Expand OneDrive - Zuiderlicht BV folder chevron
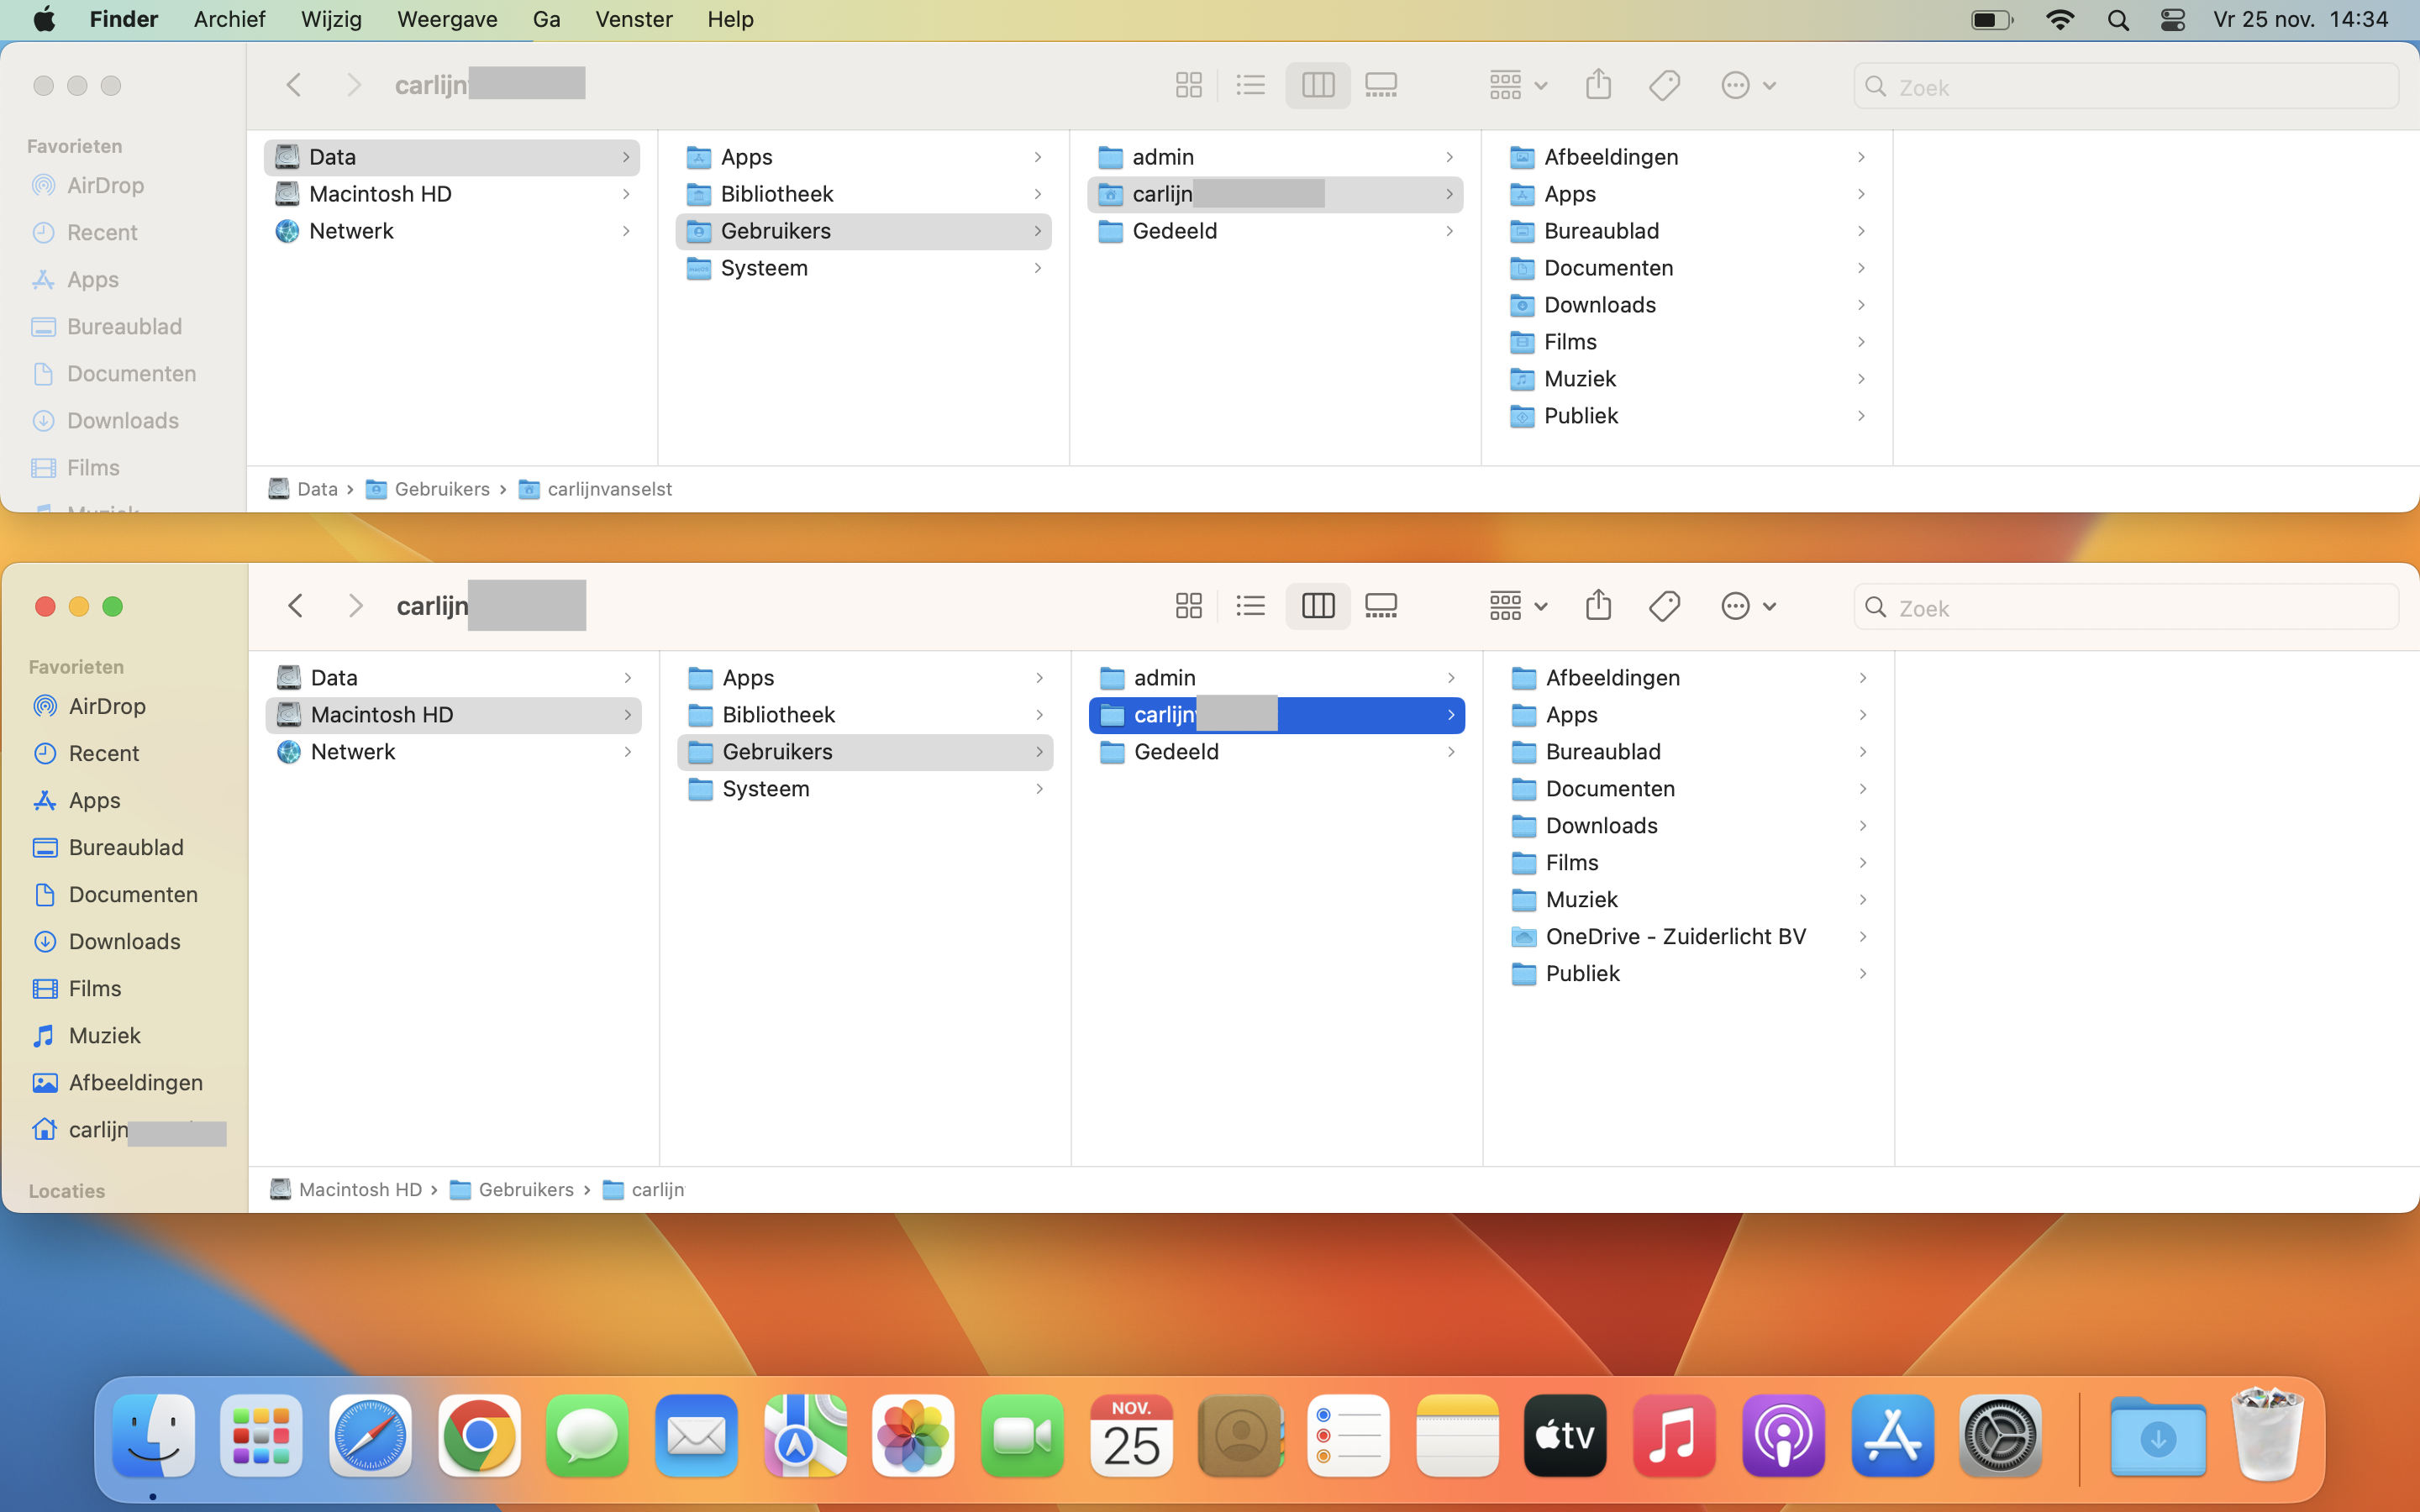The image size is (2420, 1512). 1862,937
